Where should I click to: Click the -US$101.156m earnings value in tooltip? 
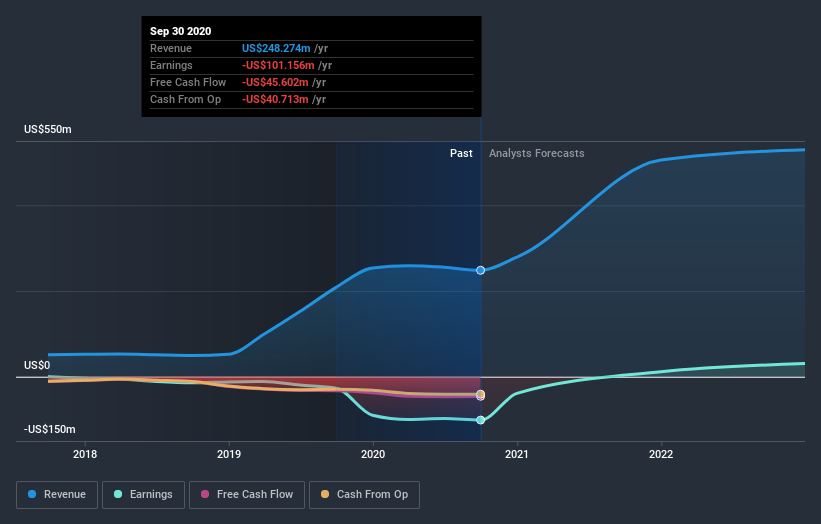[x=278, y=65]
